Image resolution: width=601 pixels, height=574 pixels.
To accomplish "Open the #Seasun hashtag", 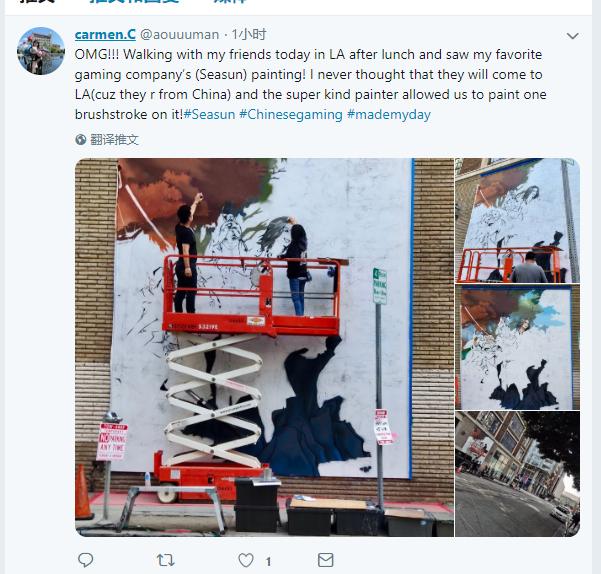I will 209,115.
